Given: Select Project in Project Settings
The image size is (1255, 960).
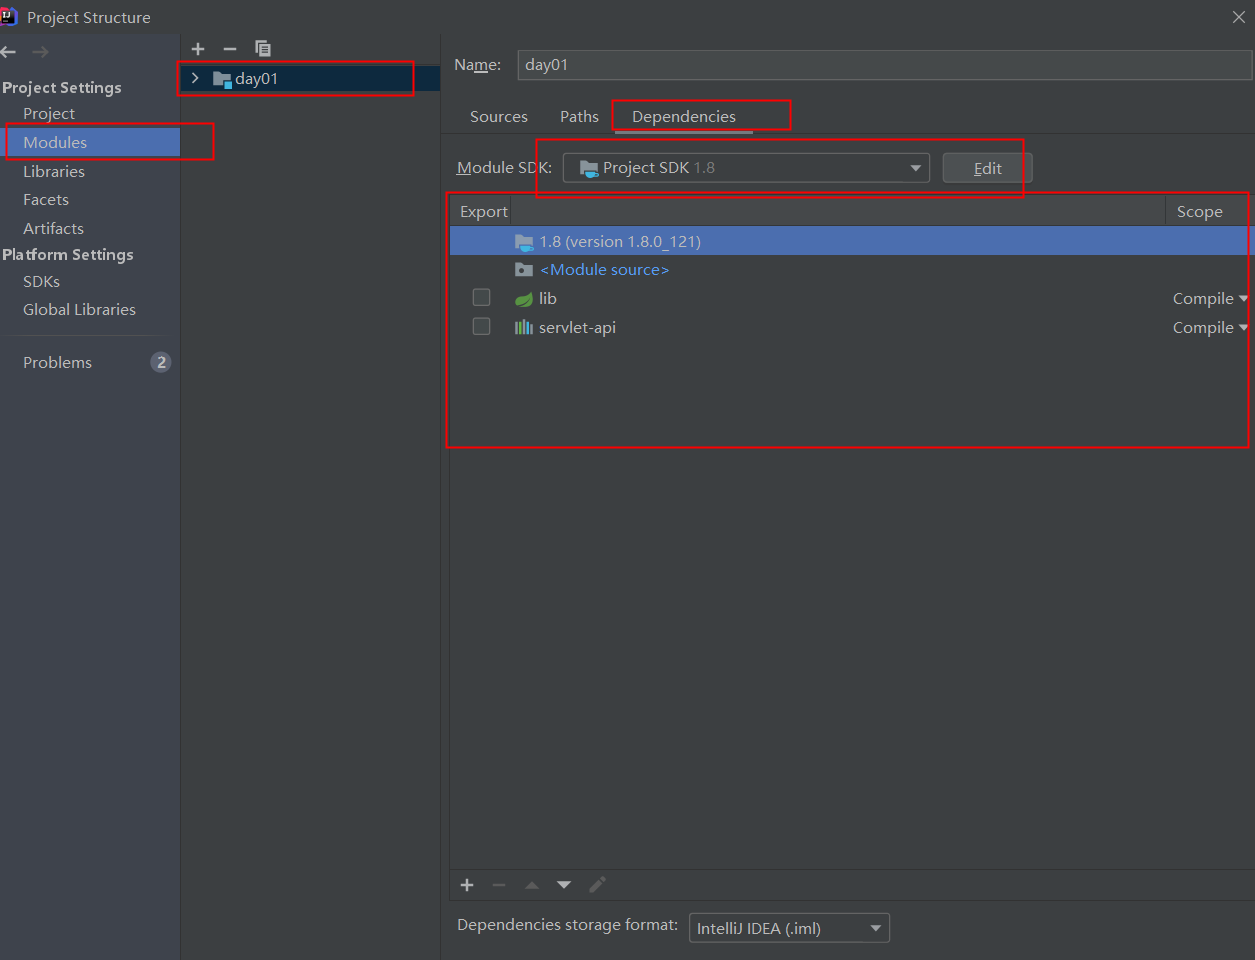Looking at the screenshot, I should (49, 114).
